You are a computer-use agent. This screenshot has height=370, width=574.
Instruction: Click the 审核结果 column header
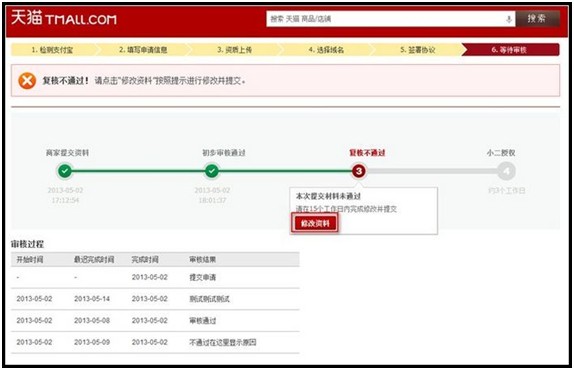click(202, 259)
